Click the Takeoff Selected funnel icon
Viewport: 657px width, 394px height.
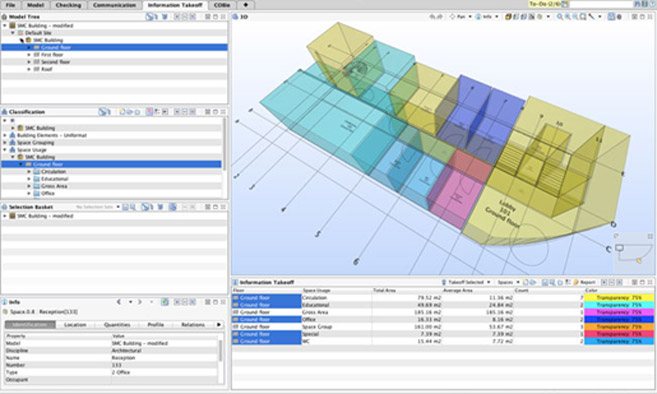point(444,282)
